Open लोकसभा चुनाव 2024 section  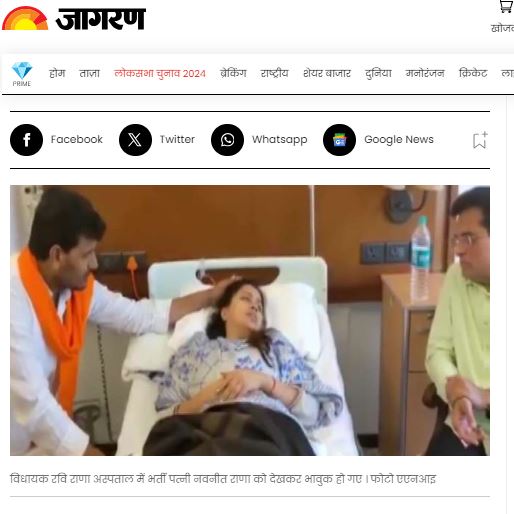point(160,73)
